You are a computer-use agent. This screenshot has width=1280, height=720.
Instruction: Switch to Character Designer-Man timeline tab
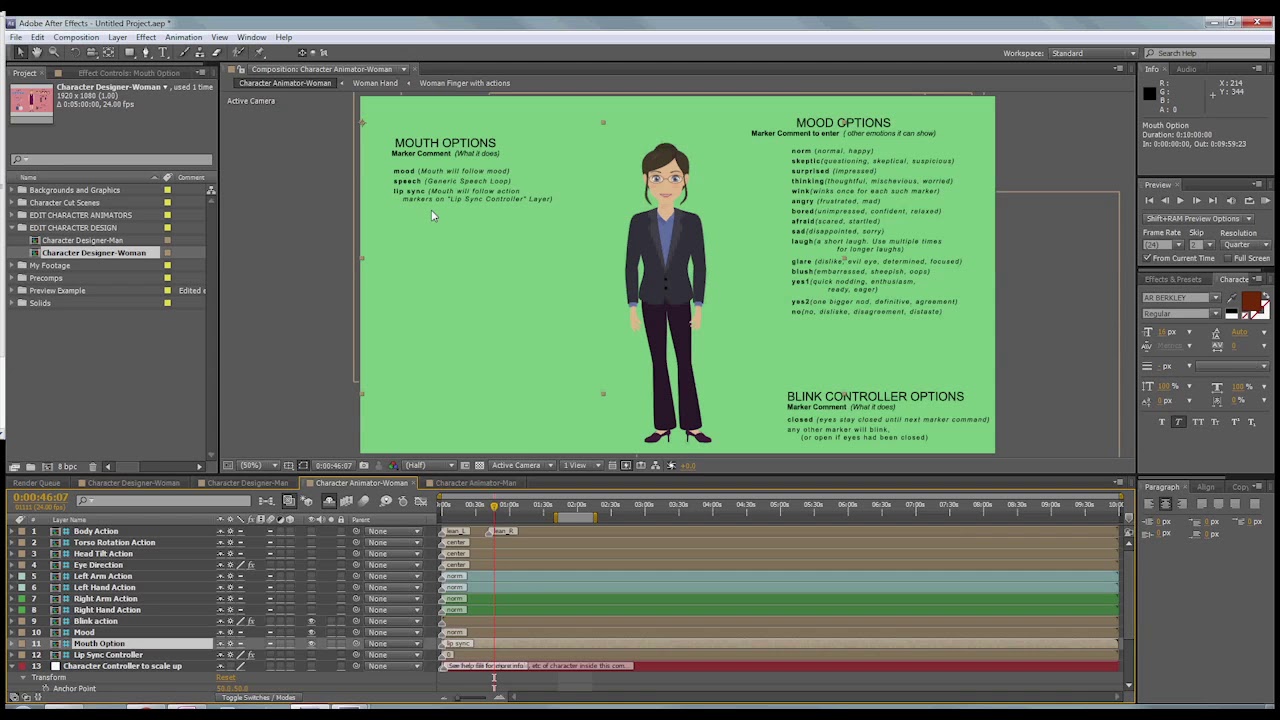click(247, 483)
